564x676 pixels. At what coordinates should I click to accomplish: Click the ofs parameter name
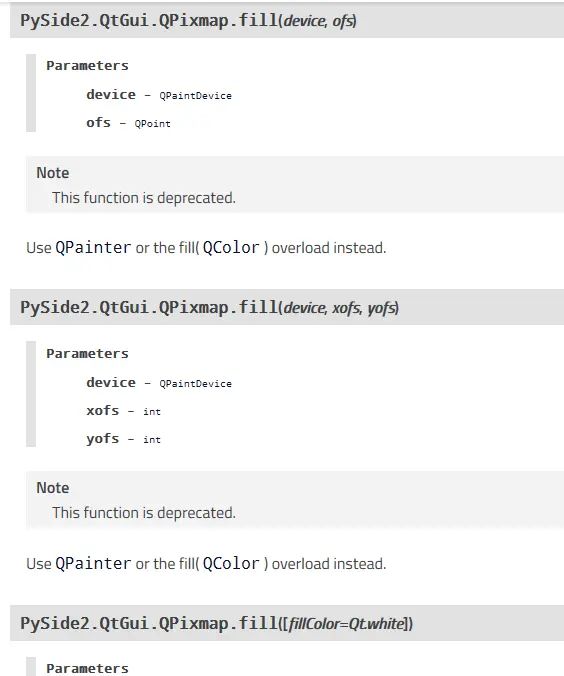(98, 122)
